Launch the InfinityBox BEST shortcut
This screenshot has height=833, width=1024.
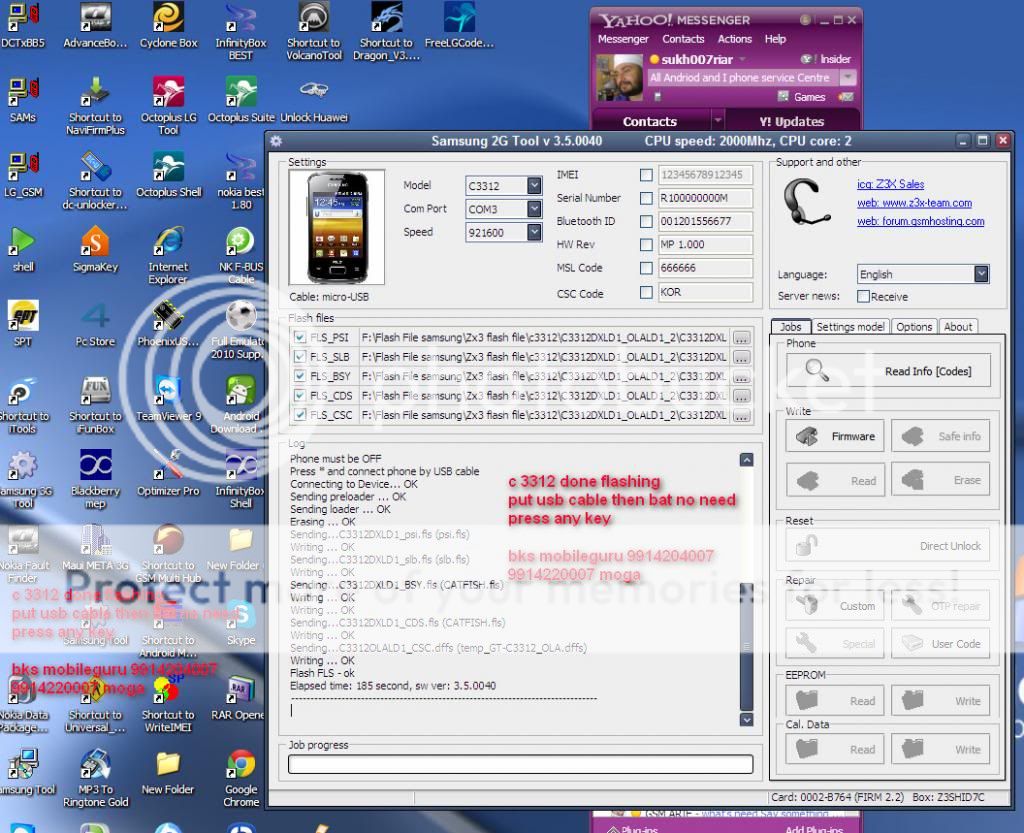click(239, 22)
